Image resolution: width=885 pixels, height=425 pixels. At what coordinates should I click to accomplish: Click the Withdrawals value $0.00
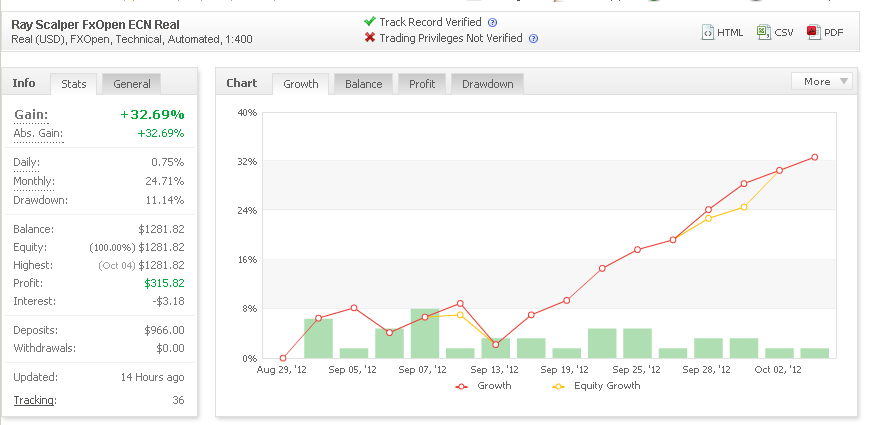(x=170, y=348)
